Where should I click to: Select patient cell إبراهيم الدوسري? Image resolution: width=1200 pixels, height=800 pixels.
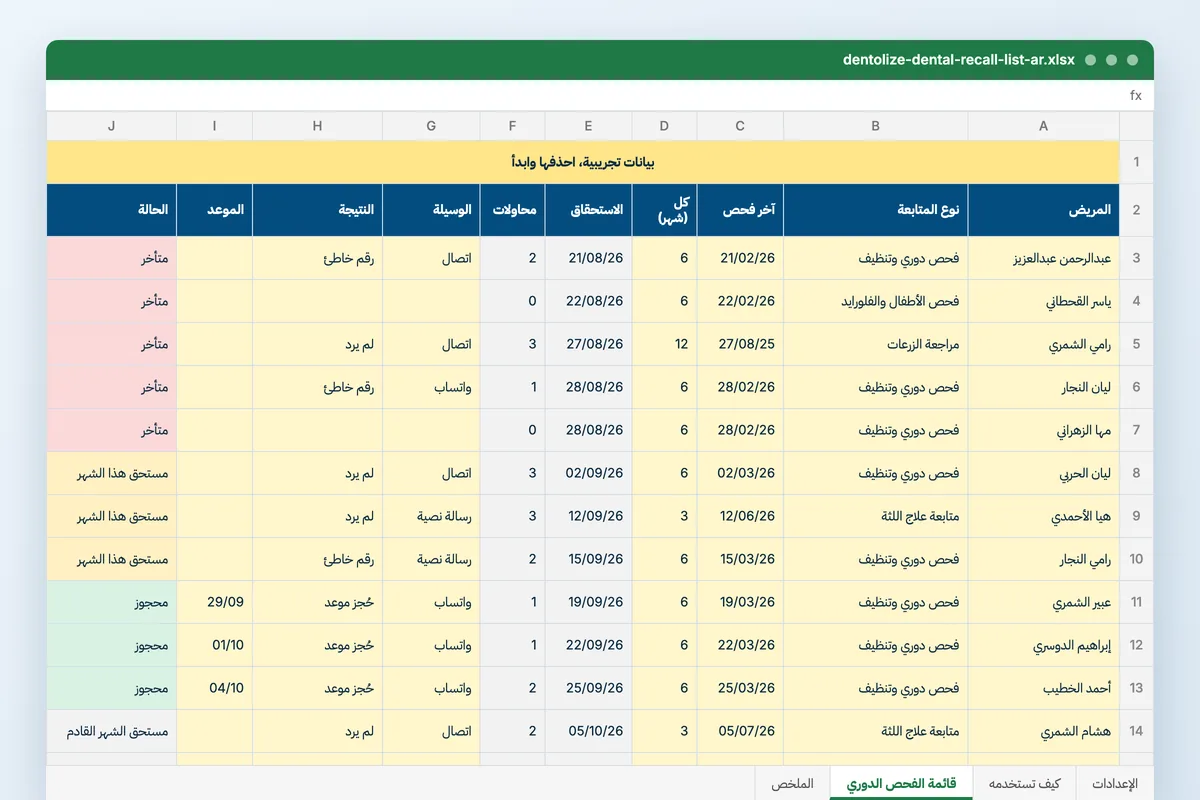(1043, 645)
